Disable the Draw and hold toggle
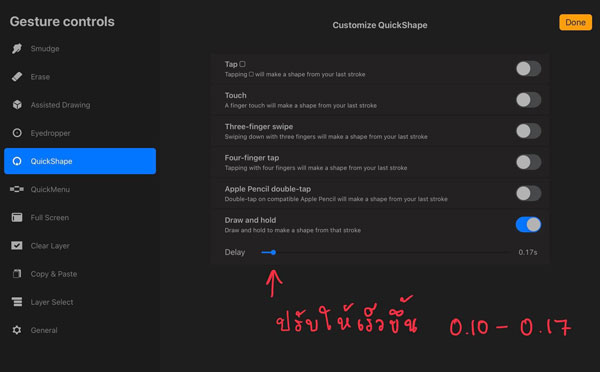The height and width of the screenshot is (372, 600). point(528,224)
